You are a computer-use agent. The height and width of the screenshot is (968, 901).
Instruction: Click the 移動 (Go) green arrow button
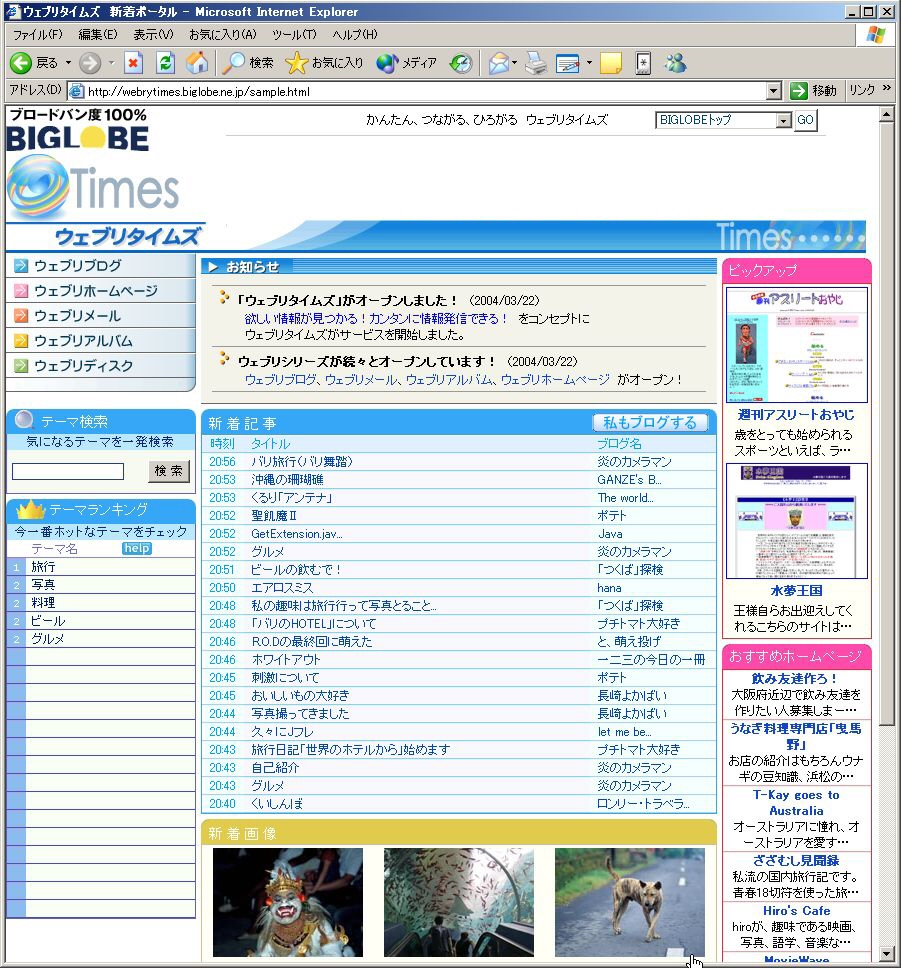click(x=814, y=91)
